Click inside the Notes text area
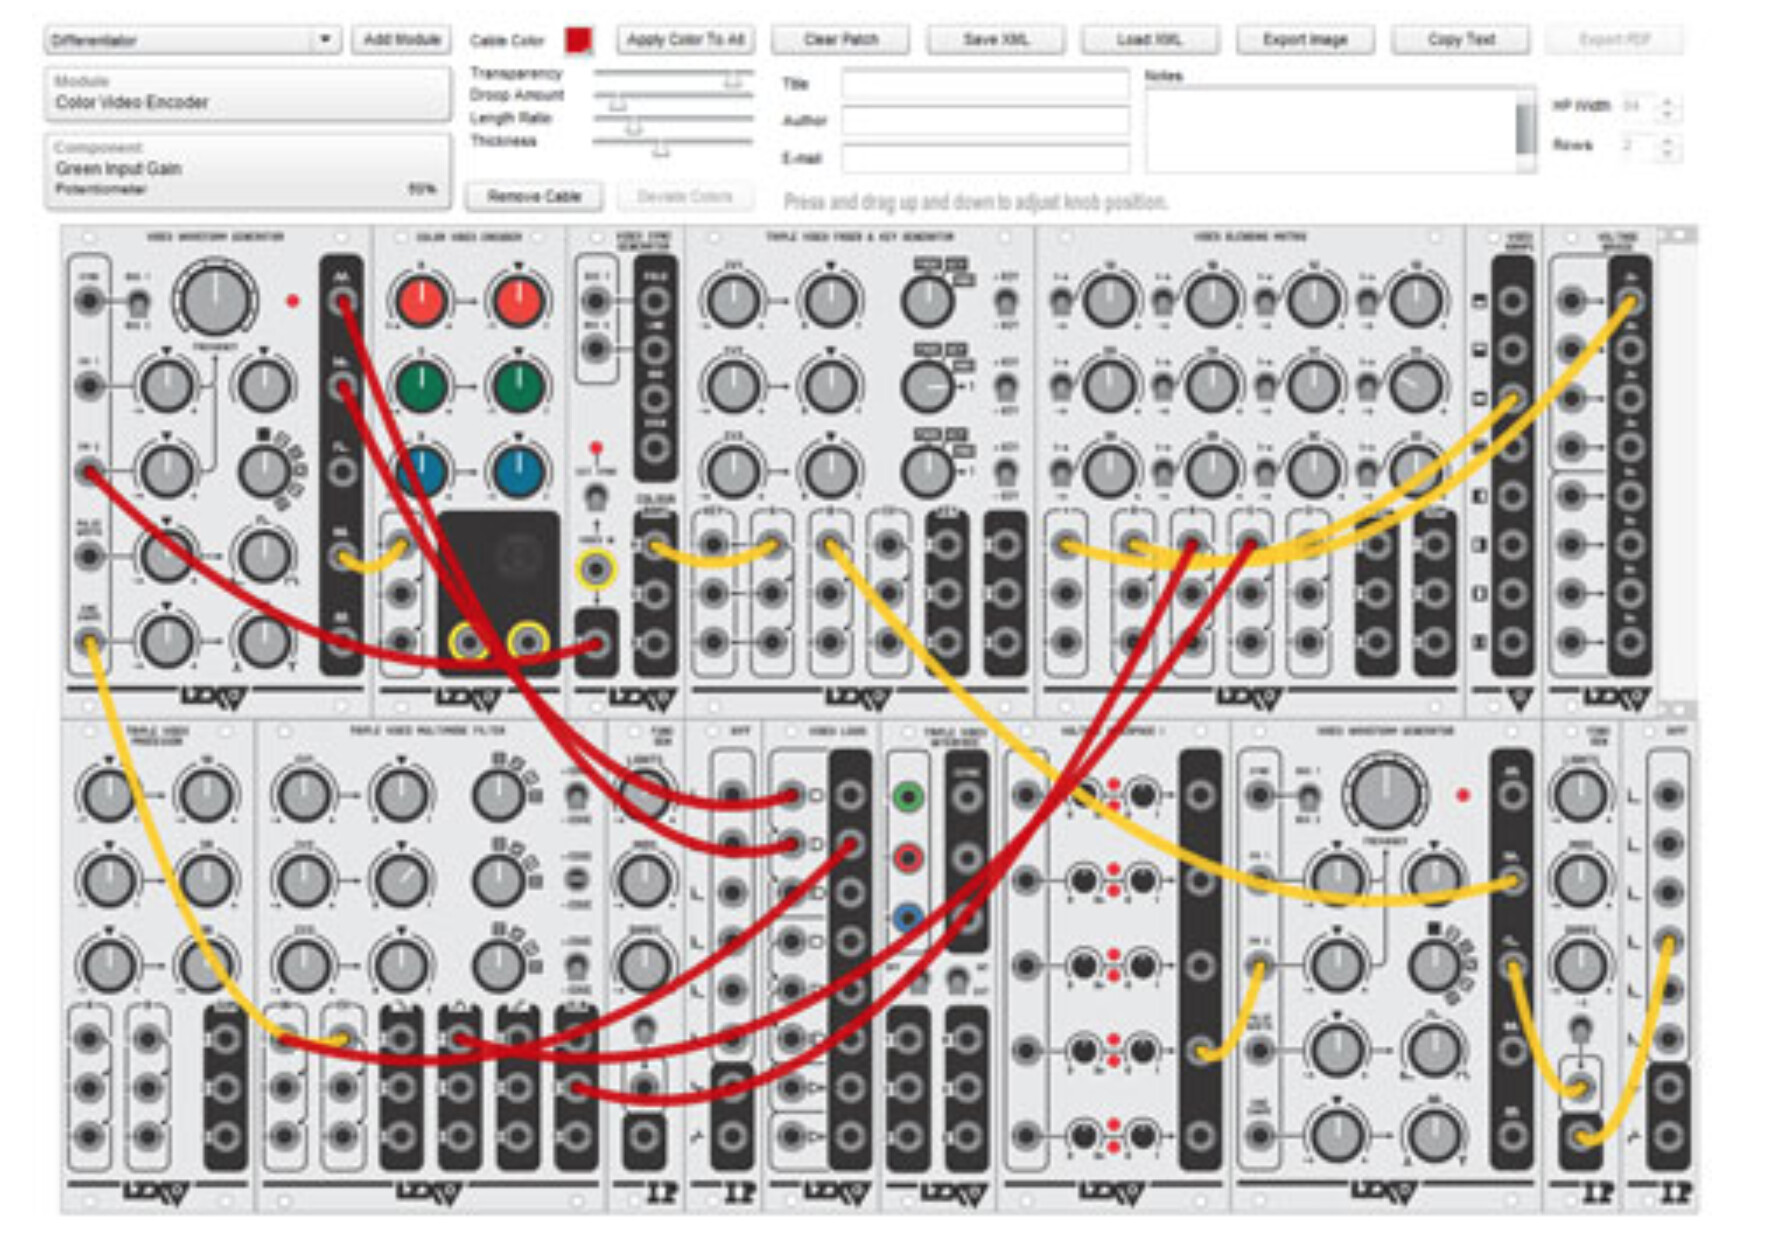1774x1234 pixels. coord(1331,130)
